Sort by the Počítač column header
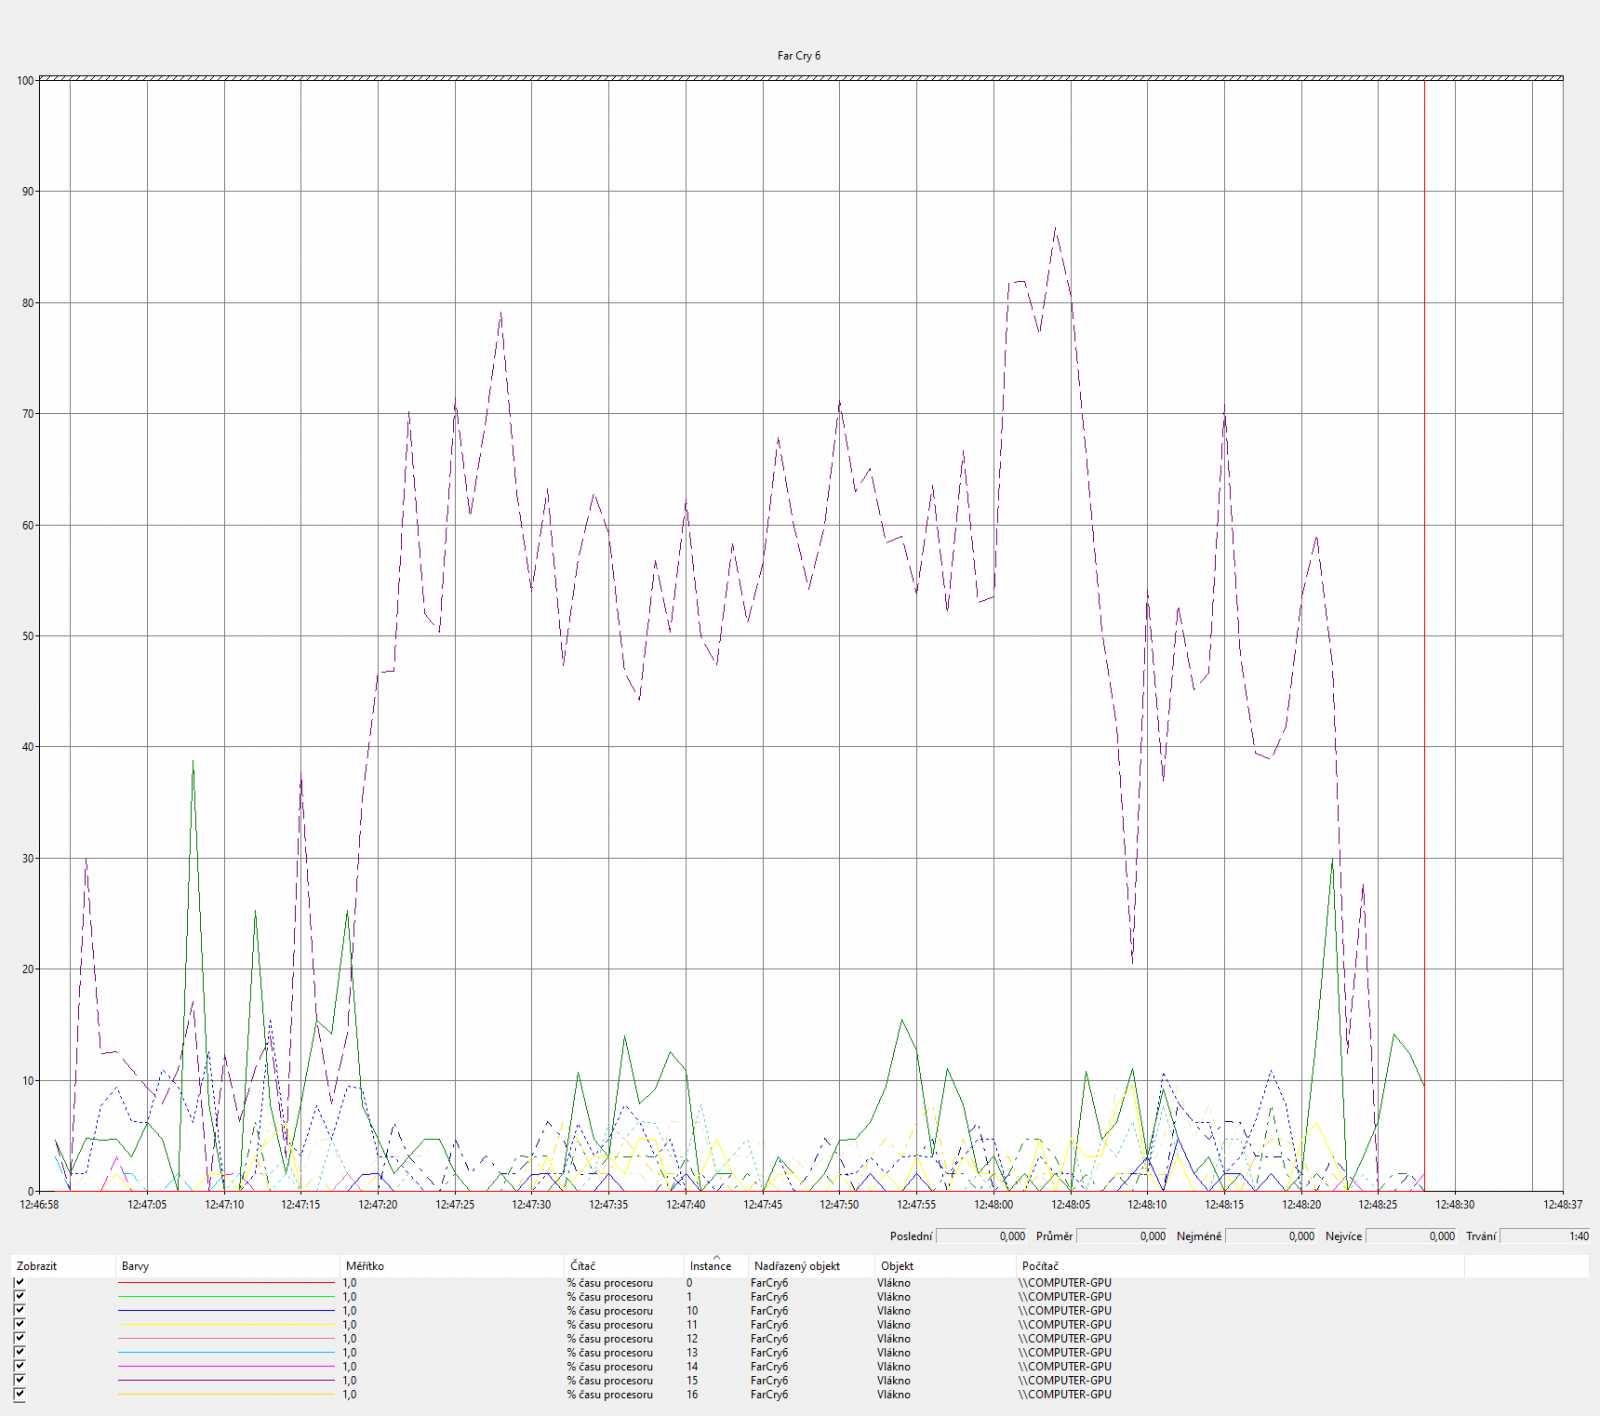This screenshot has width=1600, height=1416. (1240, 1266)
